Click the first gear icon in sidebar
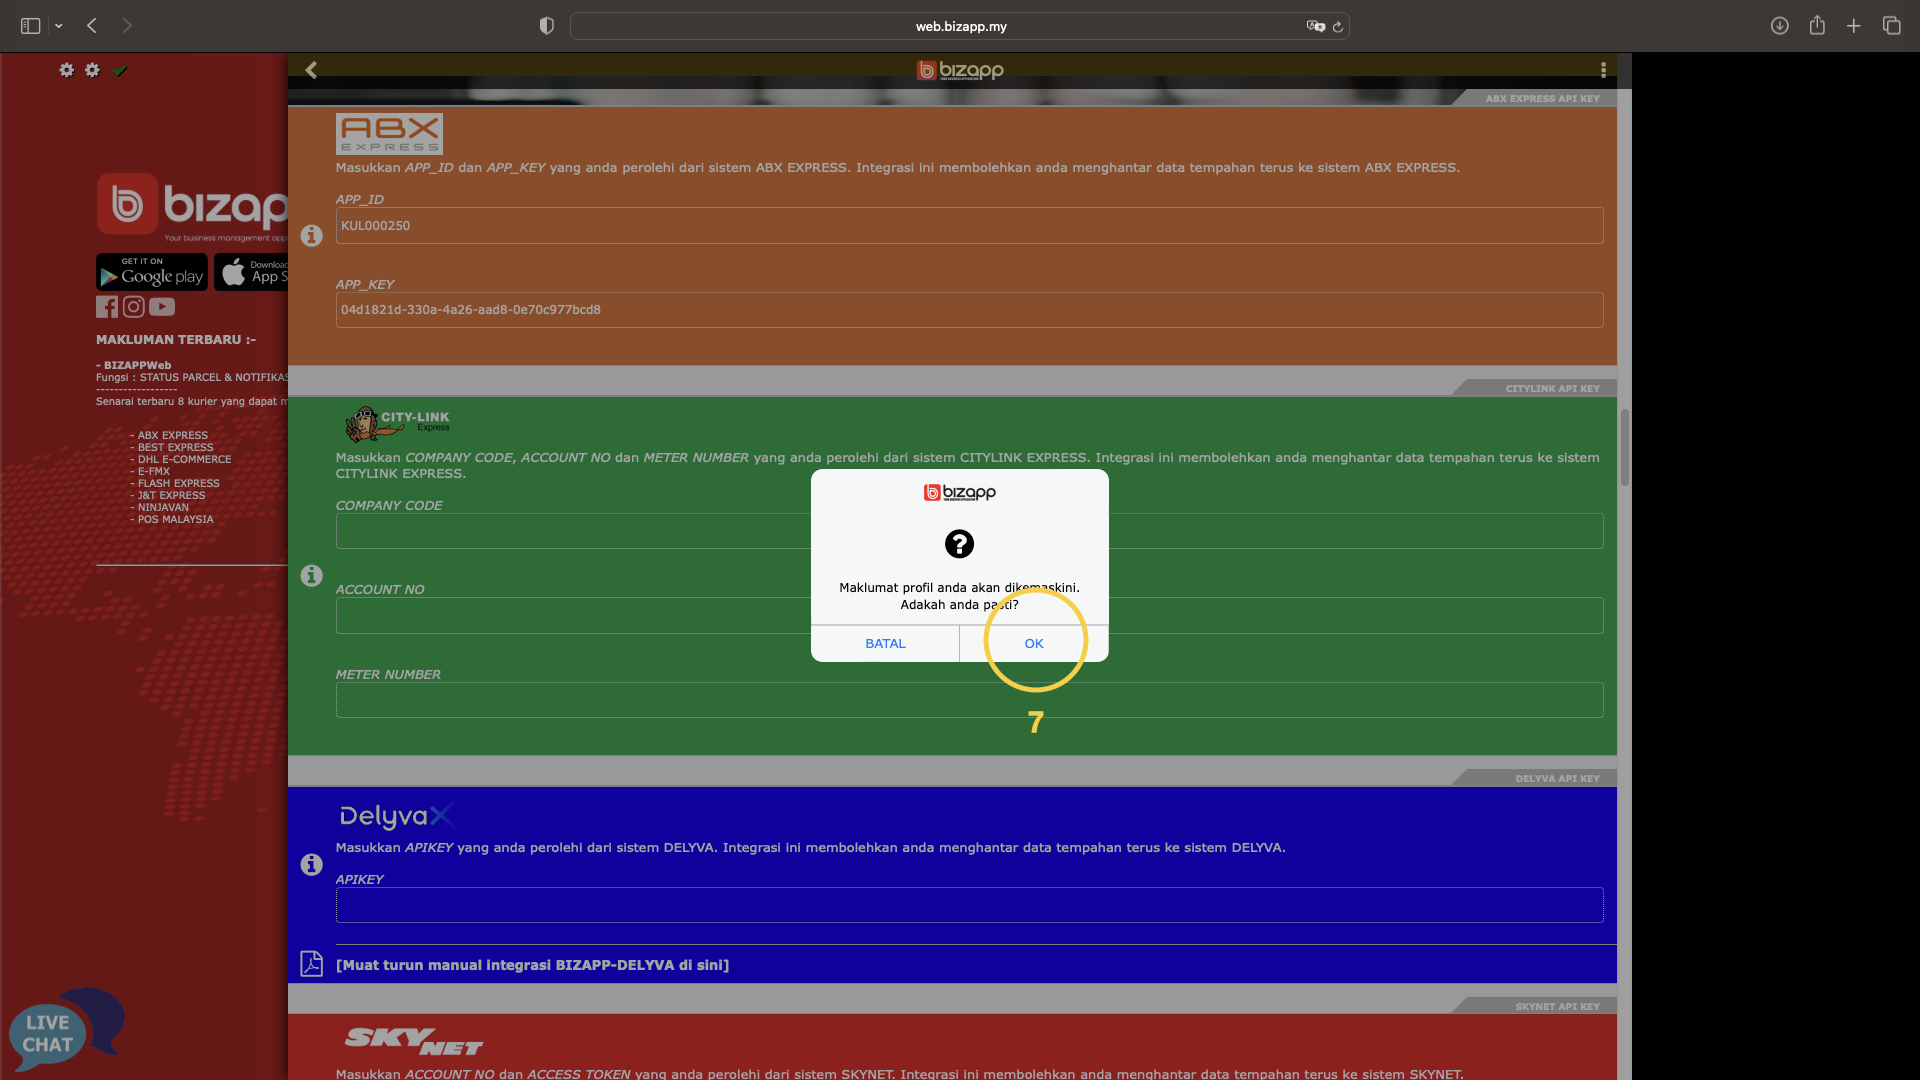1920x1080 pixels. (x=66, y=70)
